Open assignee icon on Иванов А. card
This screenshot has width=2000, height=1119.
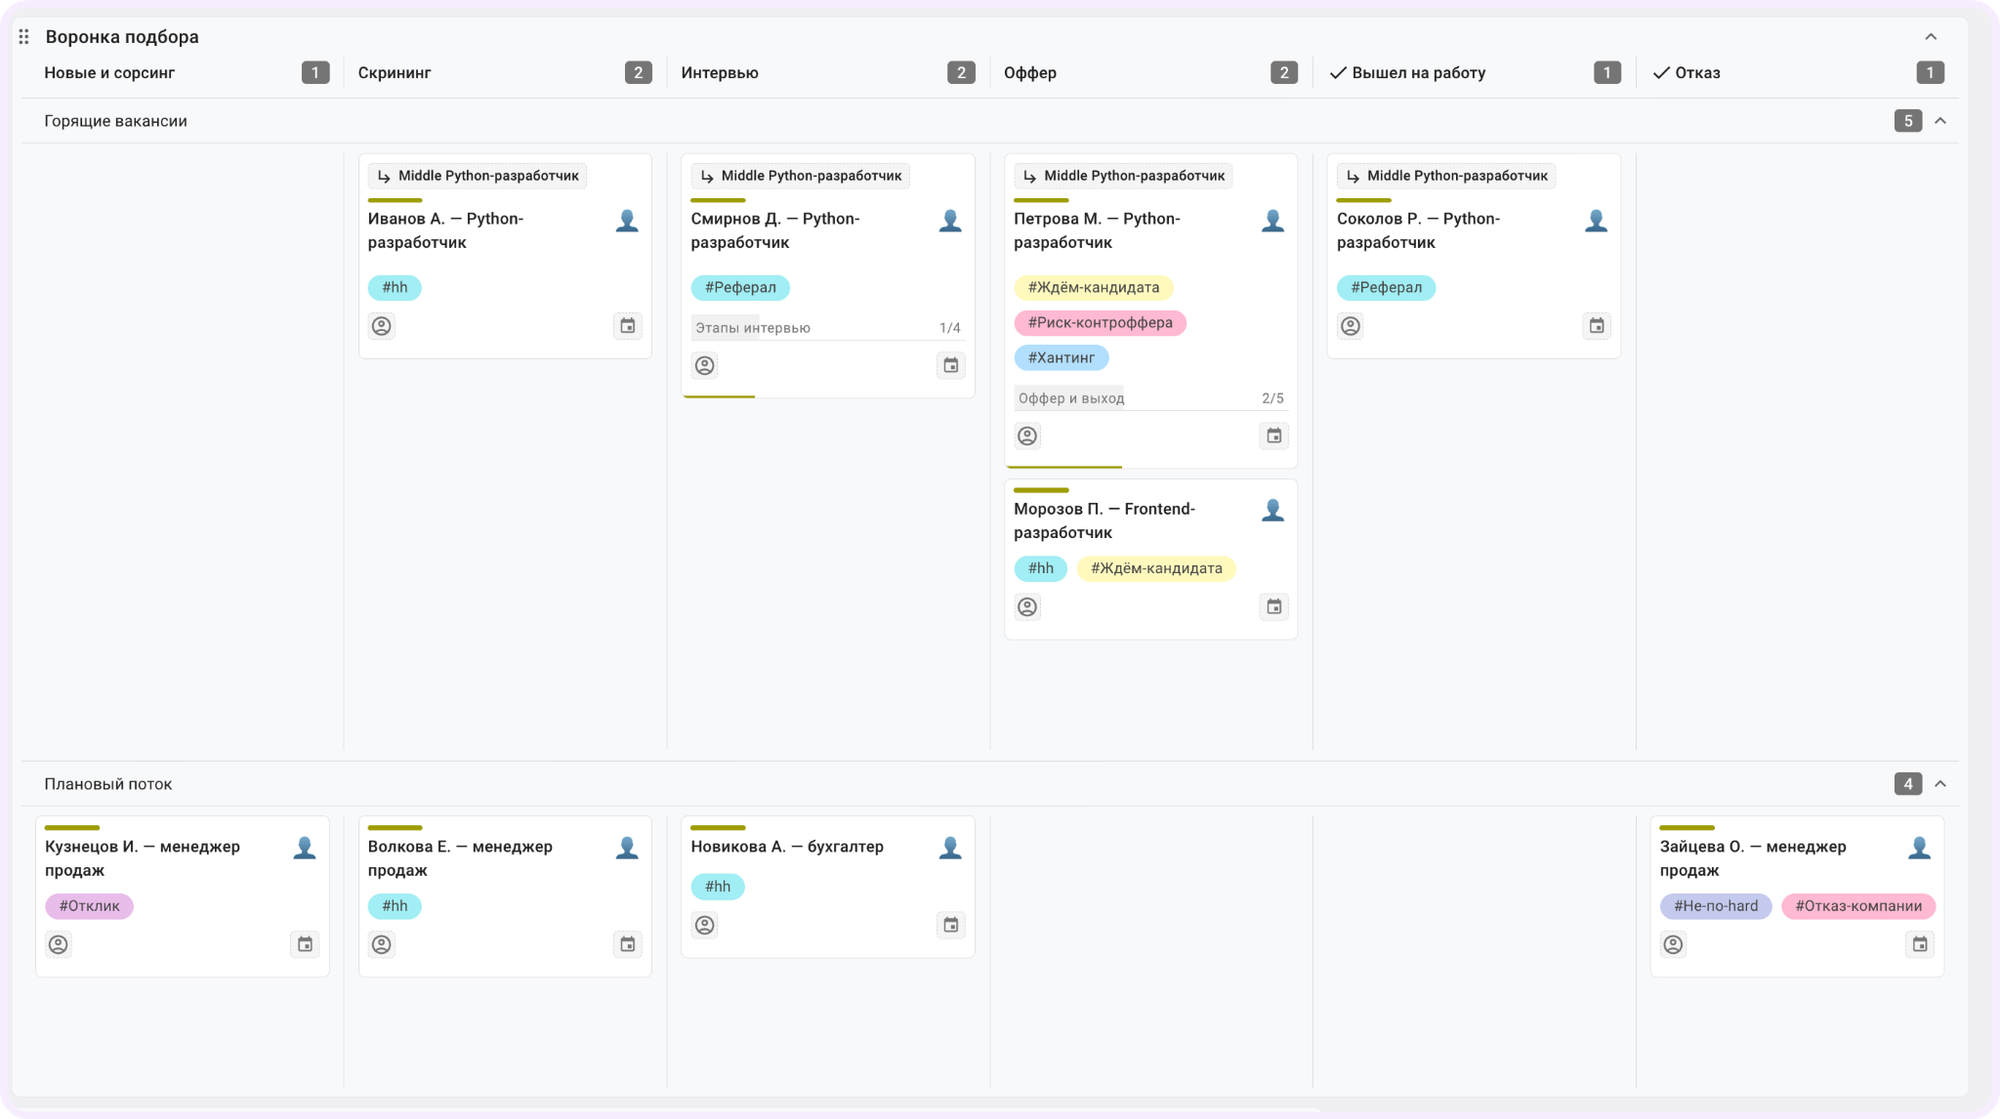pos(381,326)
